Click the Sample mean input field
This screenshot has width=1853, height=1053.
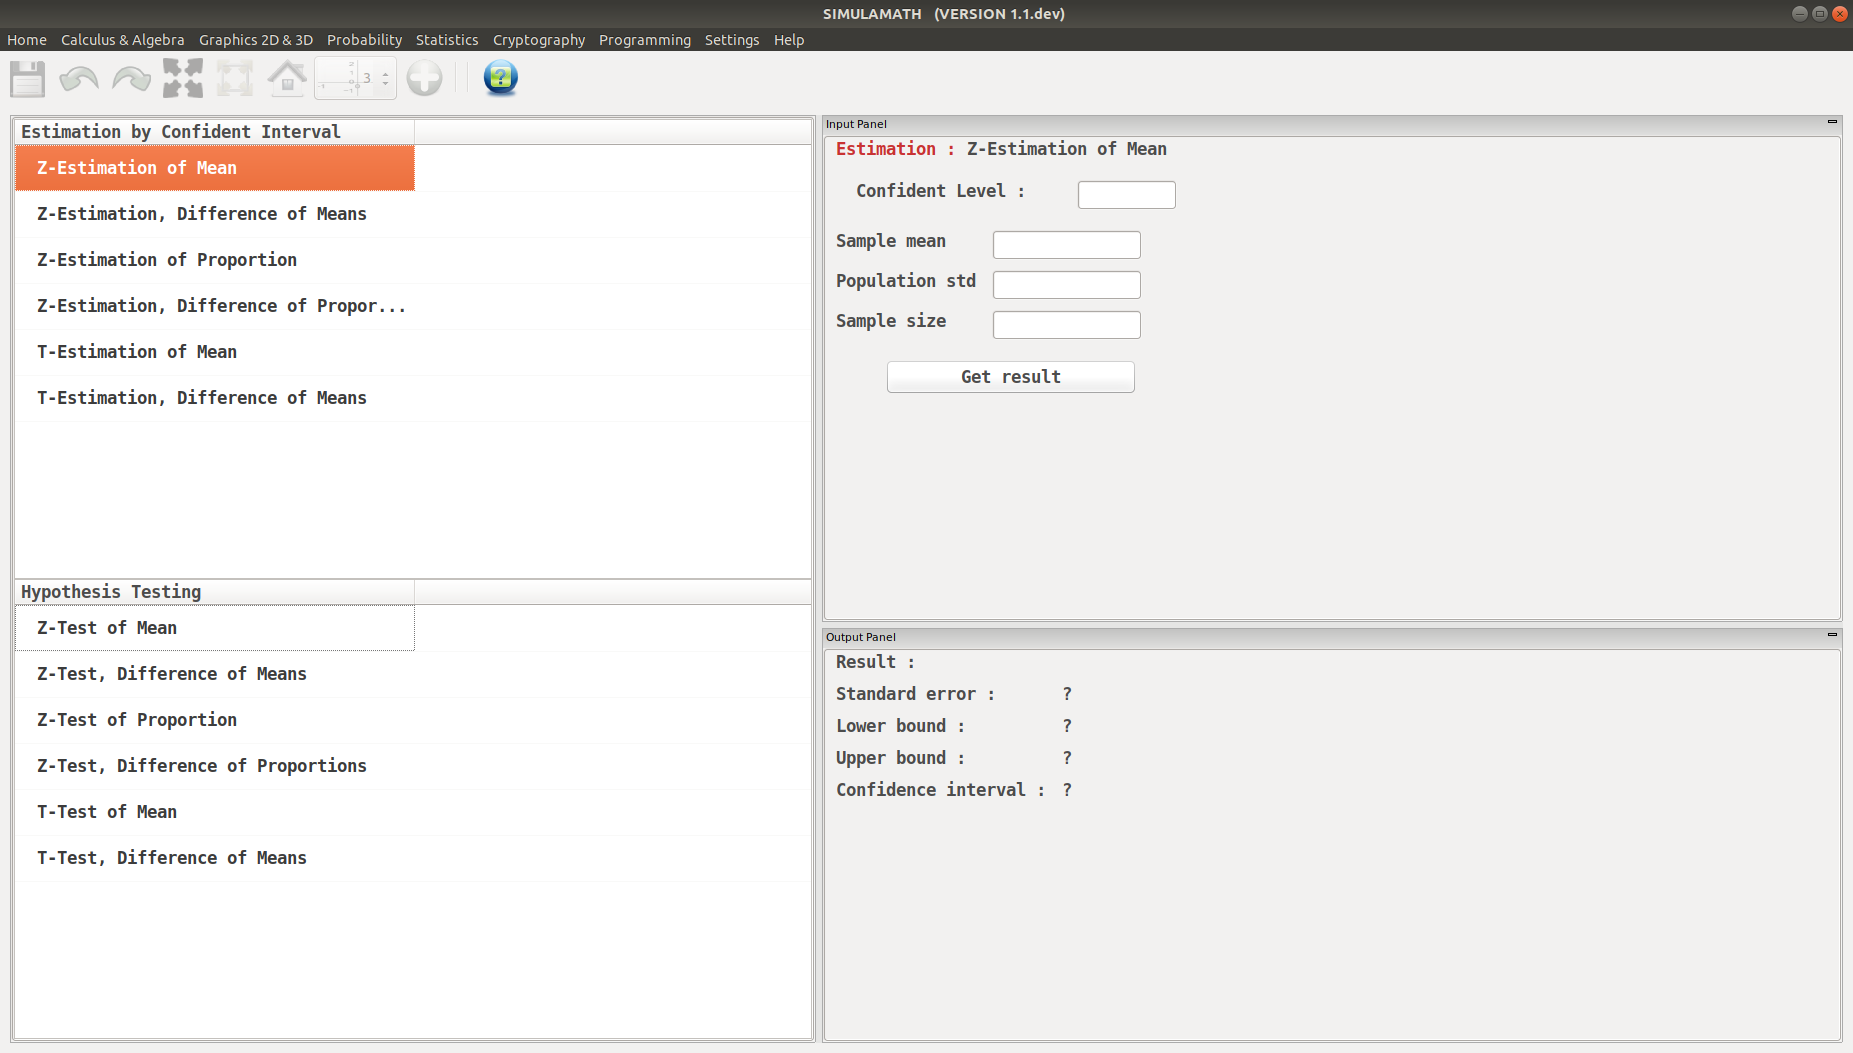pos(1067,245)
